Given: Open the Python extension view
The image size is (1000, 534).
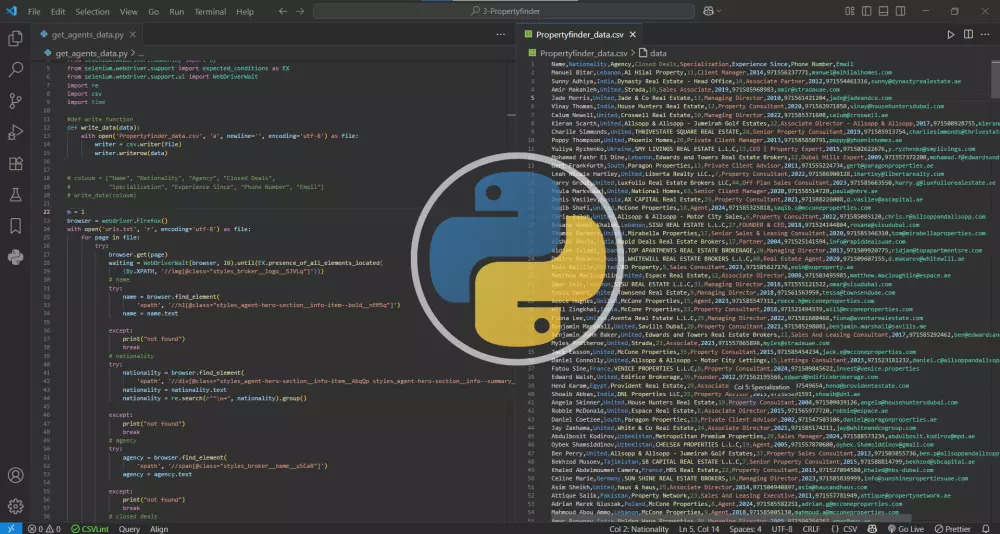Looking at the screenshot, I should click(x=15, y=257).
